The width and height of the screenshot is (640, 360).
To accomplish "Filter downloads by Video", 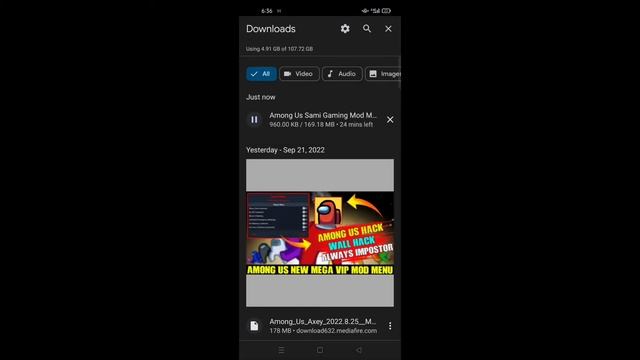I will click(x=299, y=74).
